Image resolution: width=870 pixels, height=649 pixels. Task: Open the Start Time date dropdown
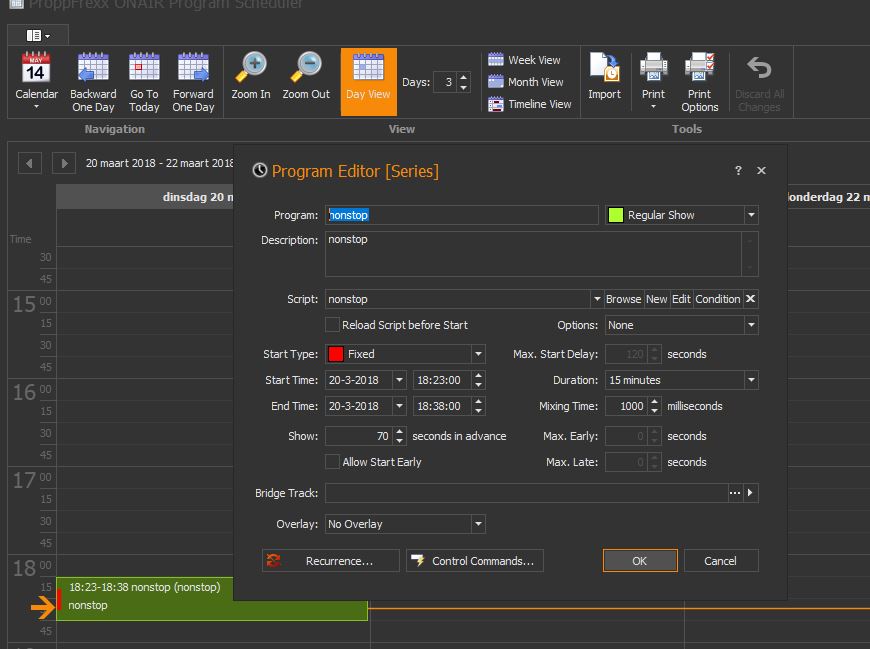pos(399,380)
